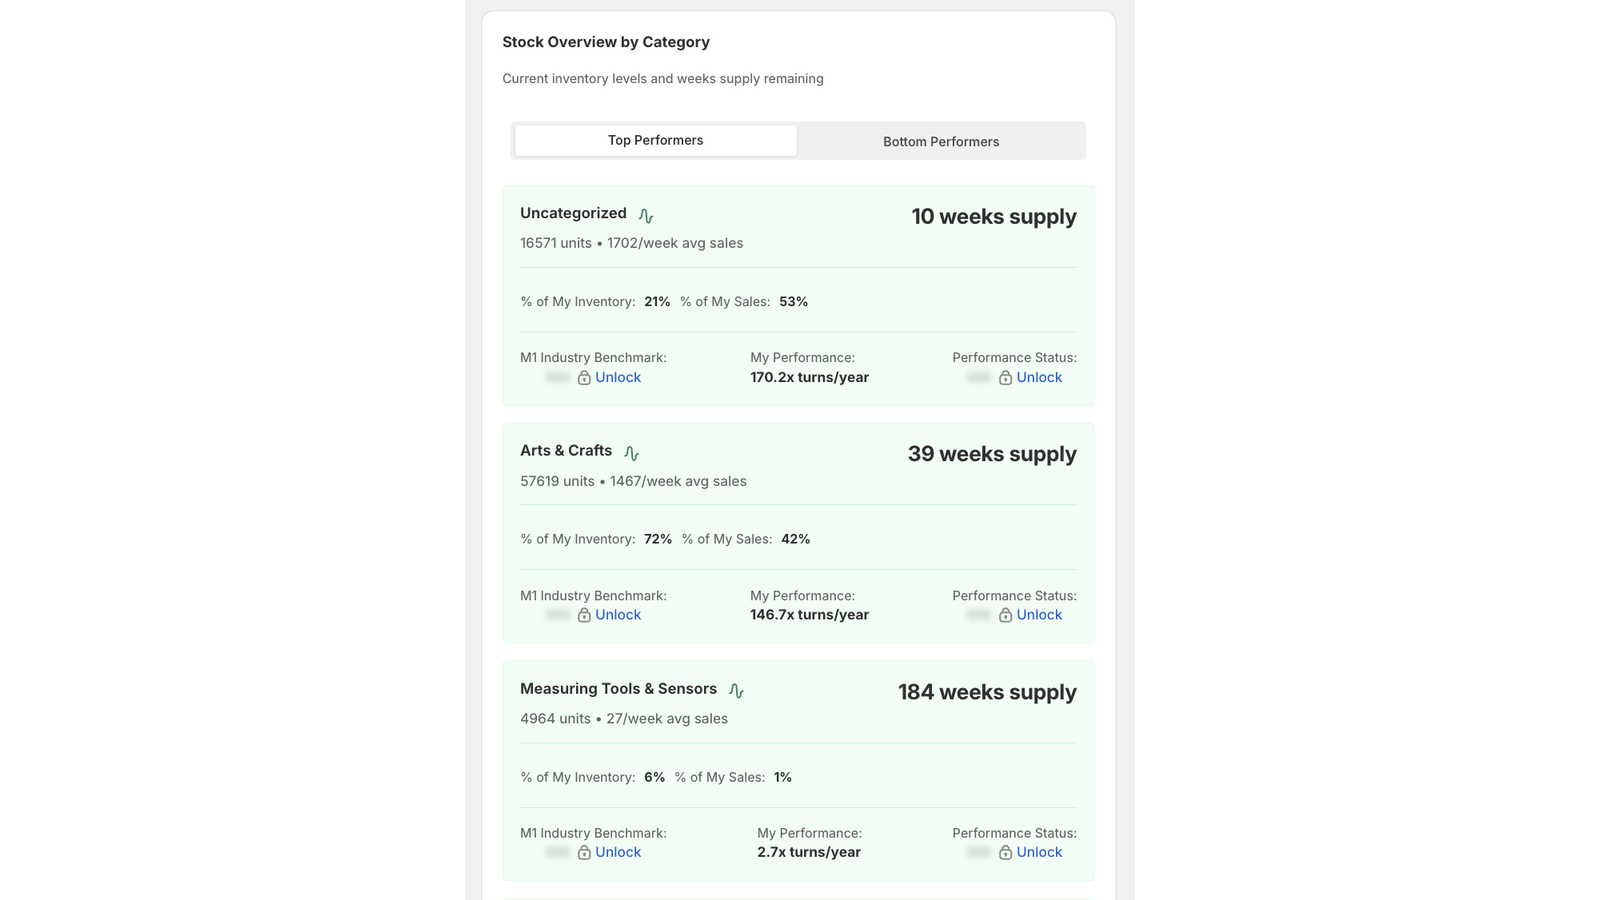Unlock the Uncategorized M1 Industry Benchmark
Image resolution: width=1600 pixels, height=900 pixels.
pyautogui.click(x=617, y=377)
